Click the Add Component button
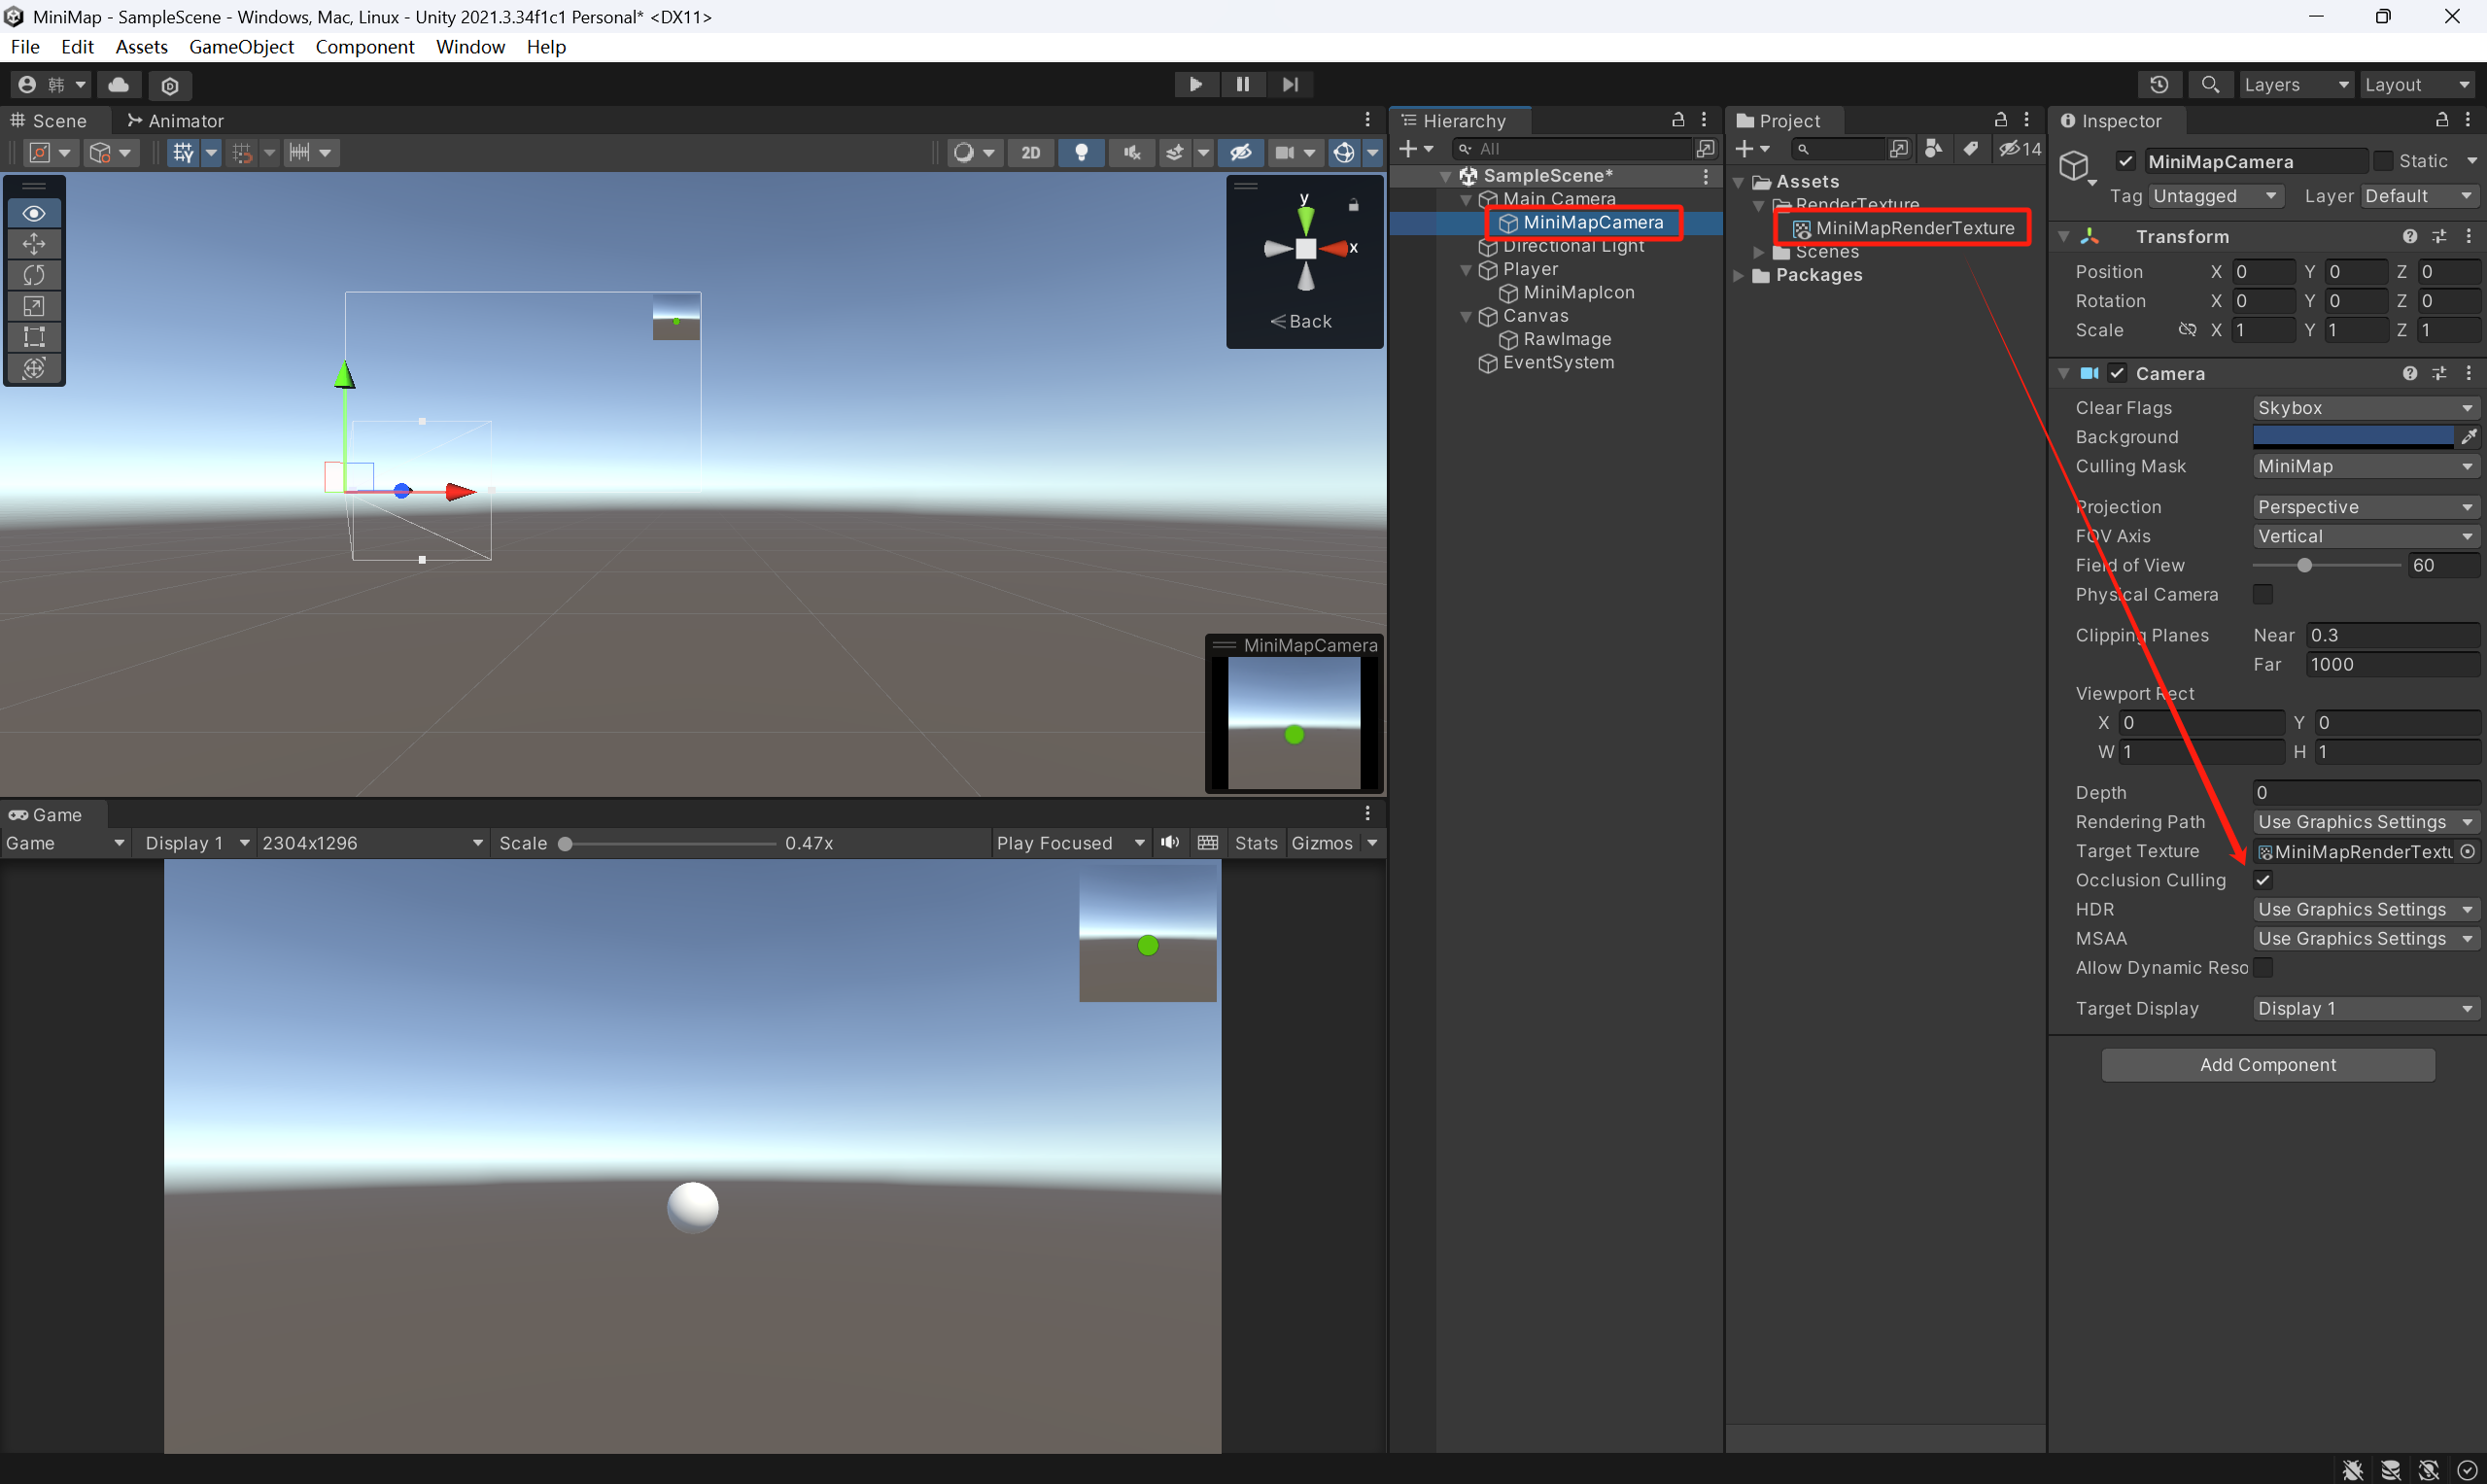The width and height of the screenshot is (2487, 1484). (2267, 1065)
